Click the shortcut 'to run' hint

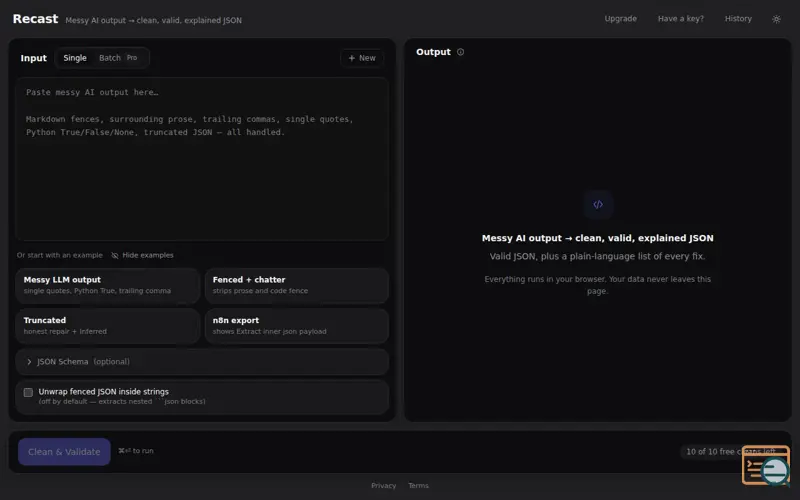point(136,451)
